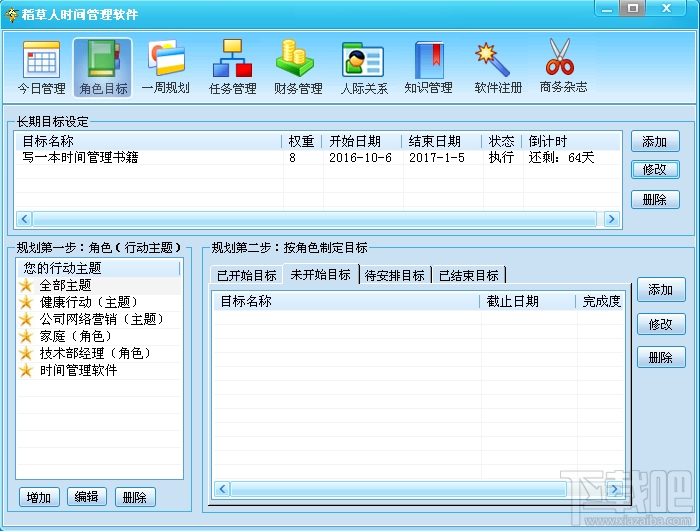Click 您的行动主题 list header
The image size is (700, 531).
tap(98, 268)
